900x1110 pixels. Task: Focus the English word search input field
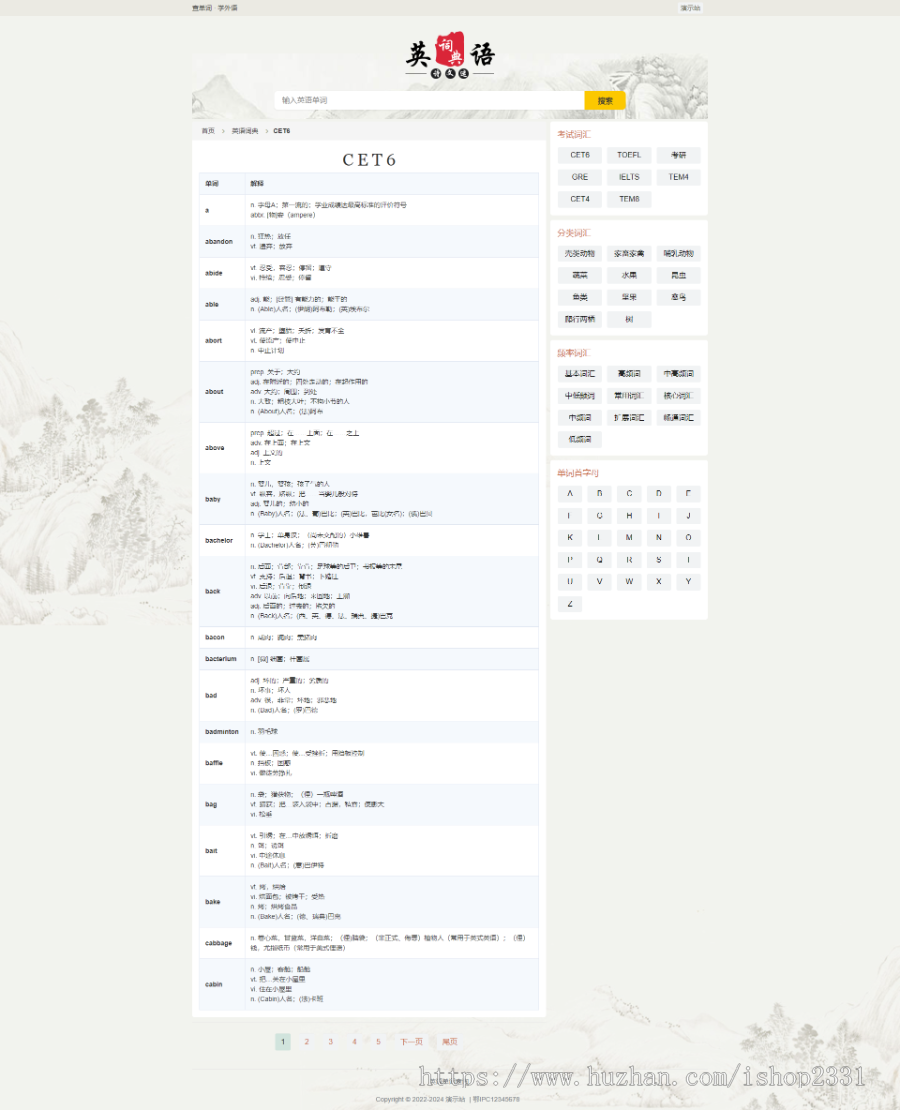pyautogui.click(x=429, y=101)
